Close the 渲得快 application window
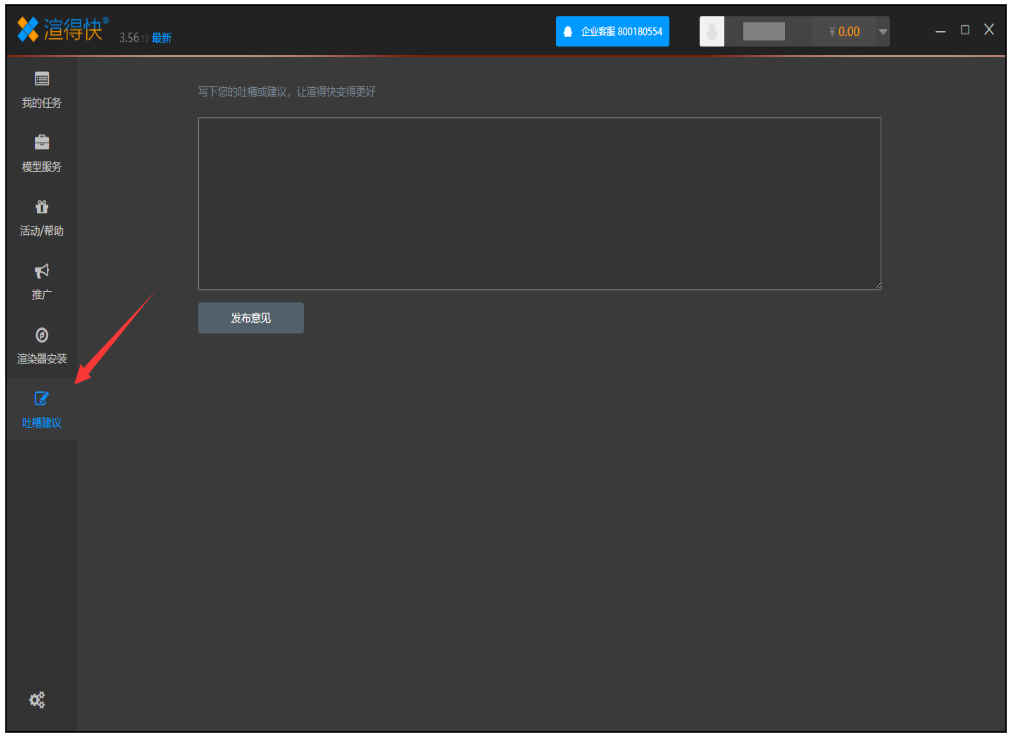Image resolution: width=1012 pixels, height=741 pixels. 989,30
